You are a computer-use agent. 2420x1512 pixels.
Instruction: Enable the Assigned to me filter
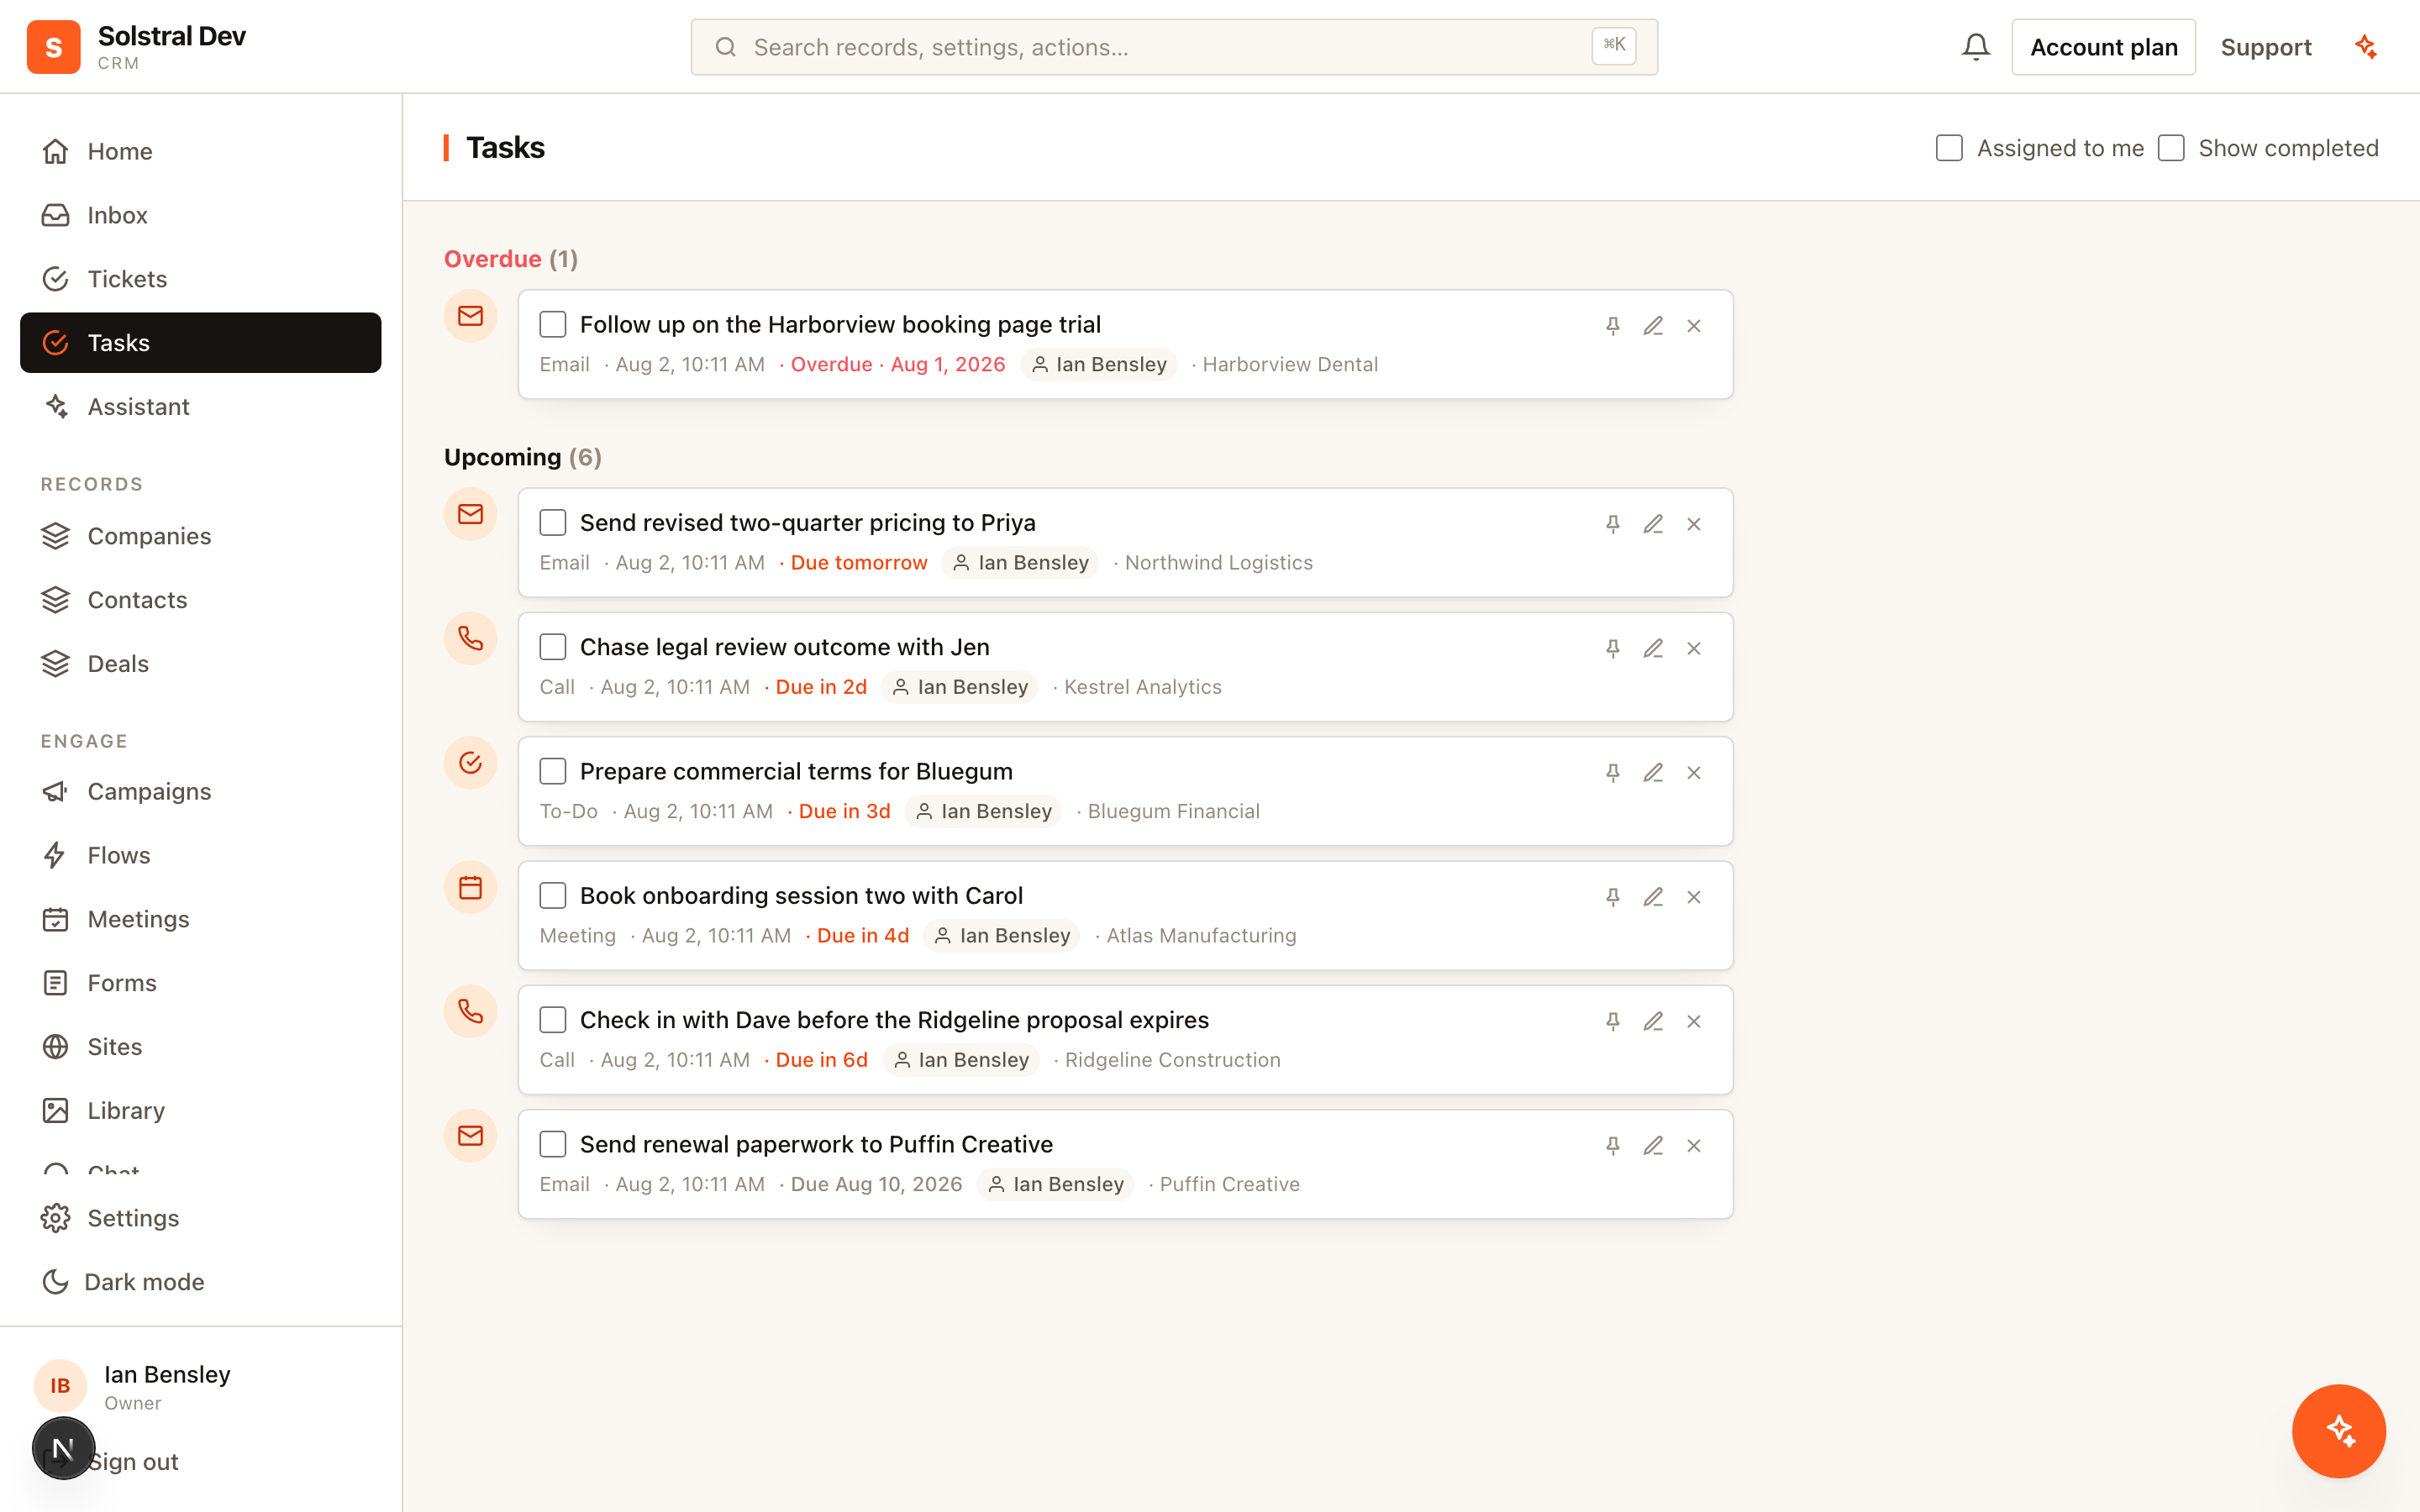click(x=1949, y=148)
